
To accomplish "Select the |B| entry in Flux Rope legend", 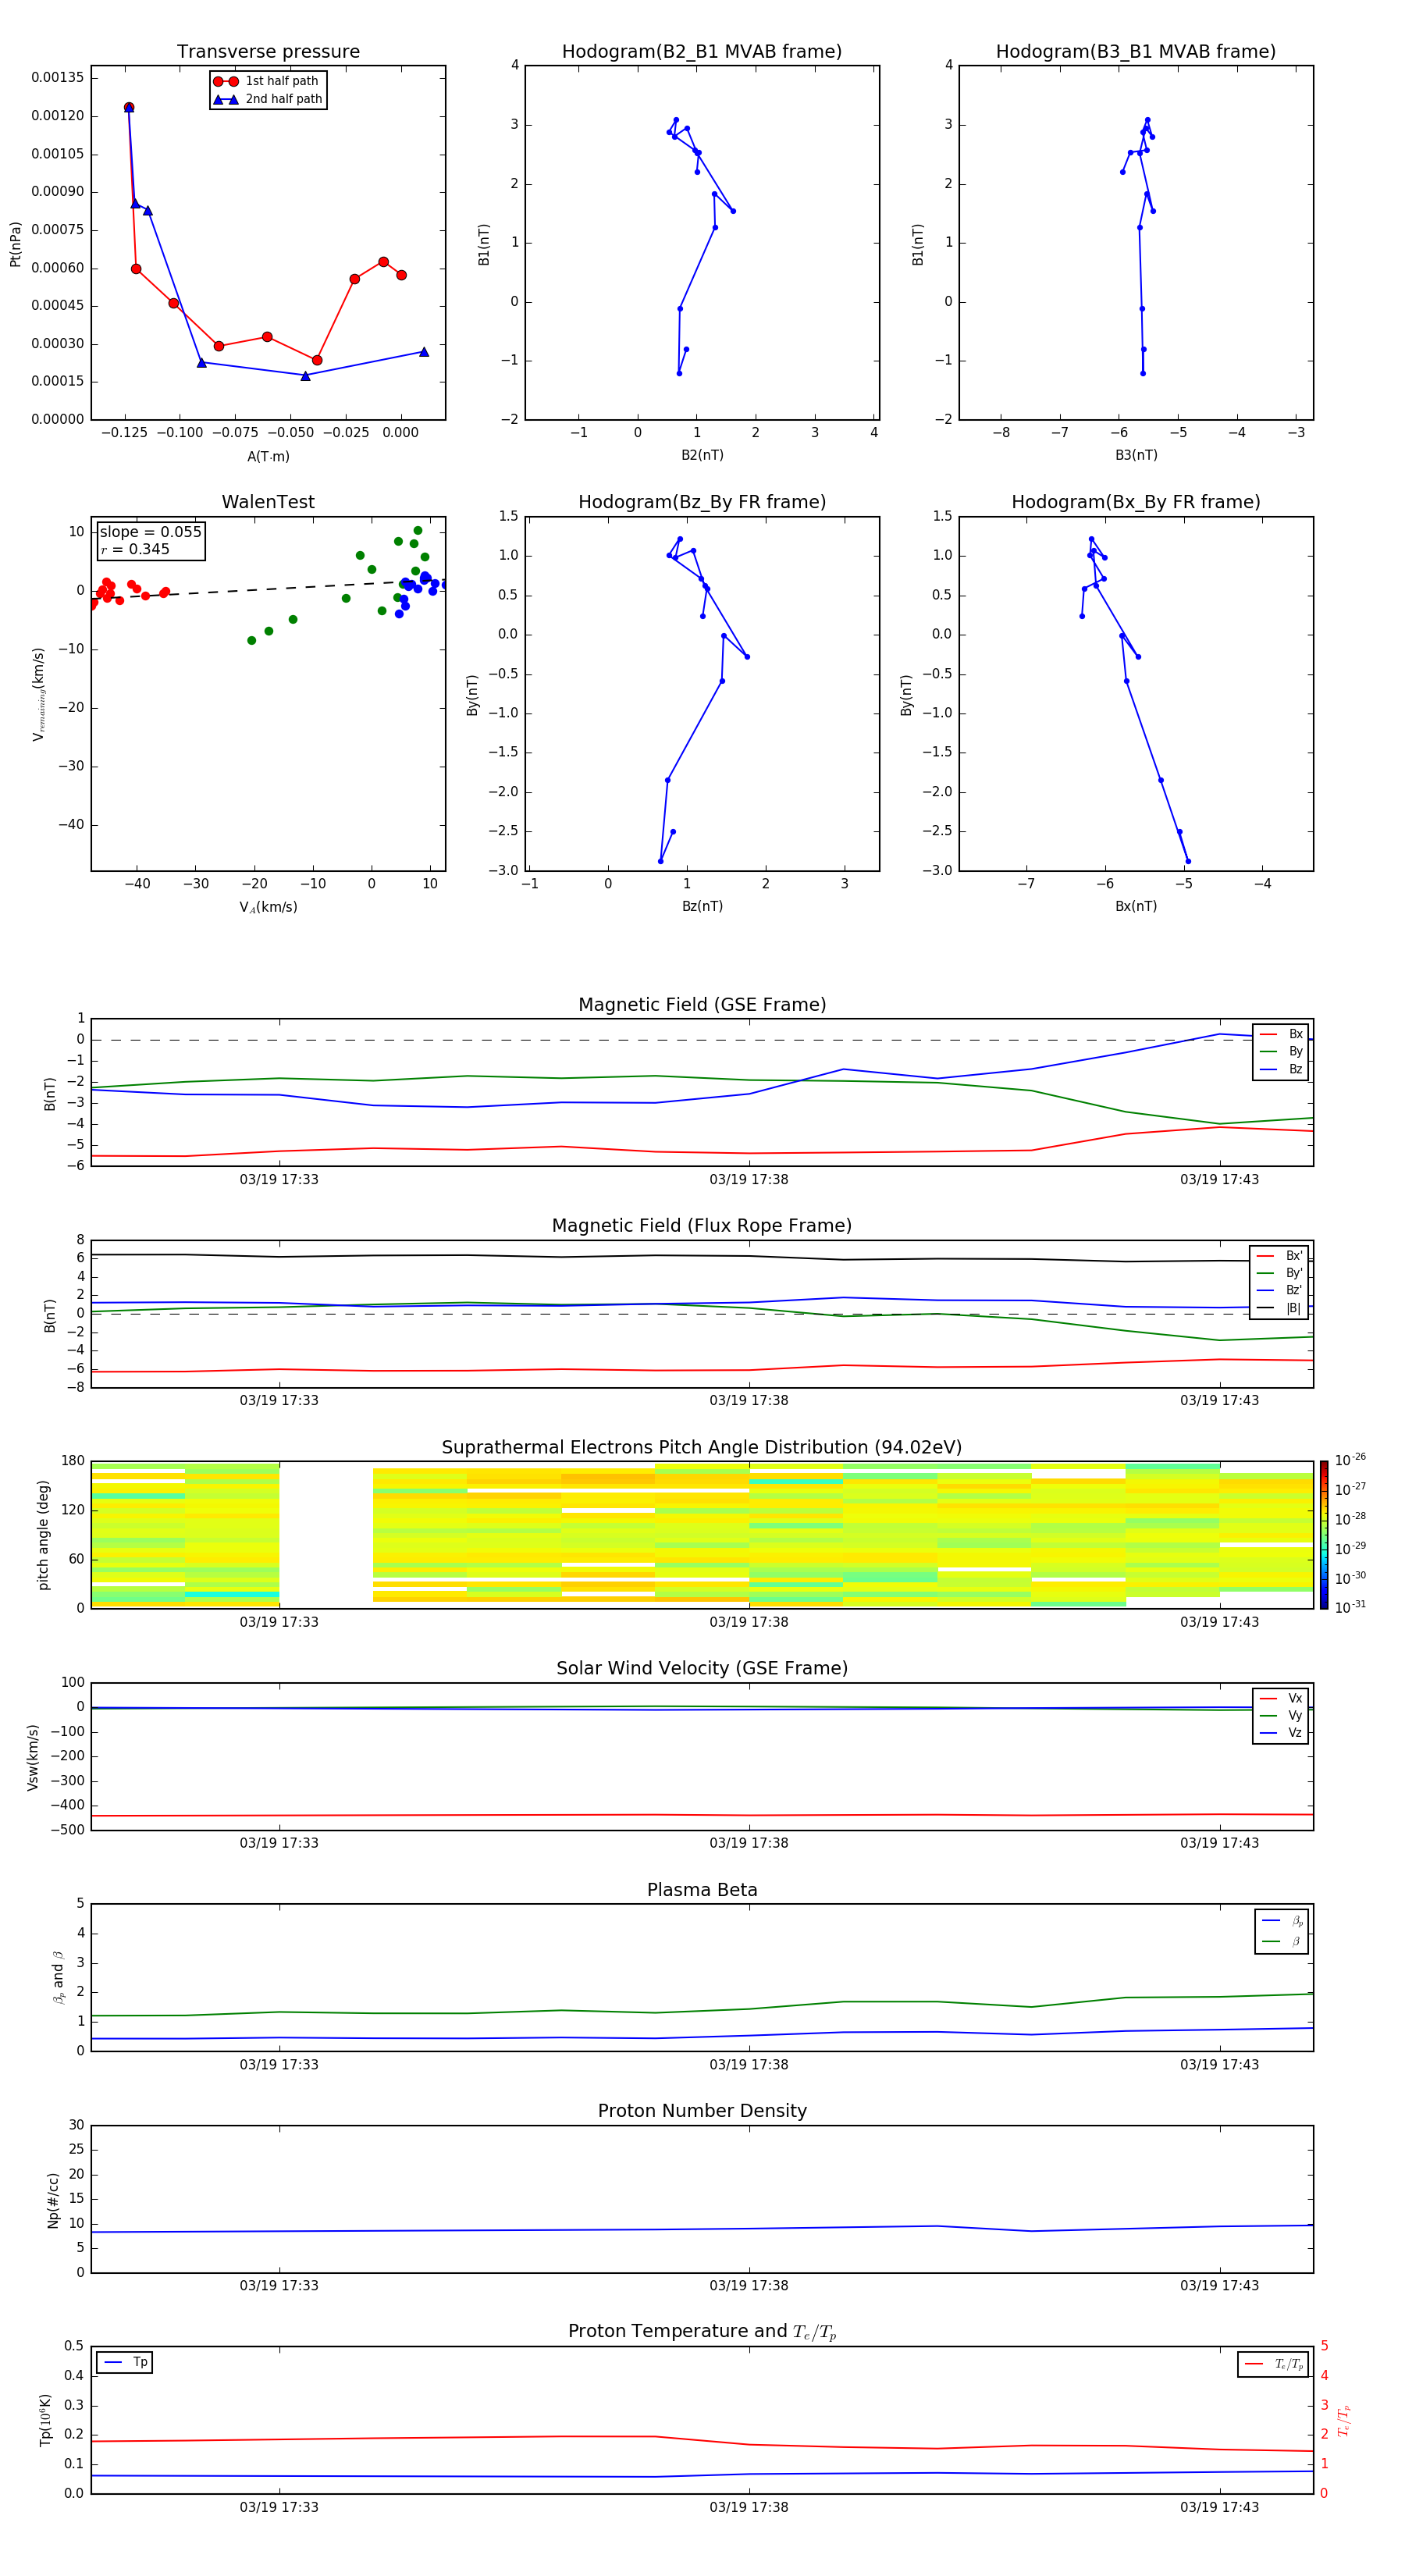I will coord(1279,1308).
